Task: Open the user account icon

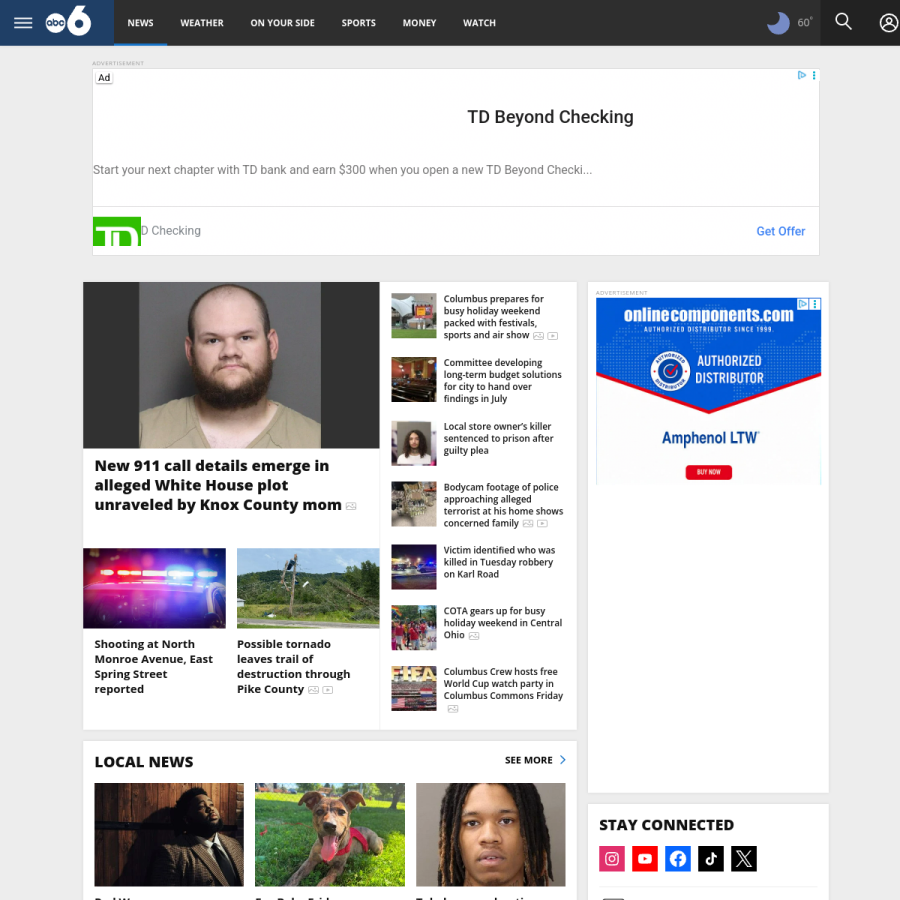Action: 889,23
